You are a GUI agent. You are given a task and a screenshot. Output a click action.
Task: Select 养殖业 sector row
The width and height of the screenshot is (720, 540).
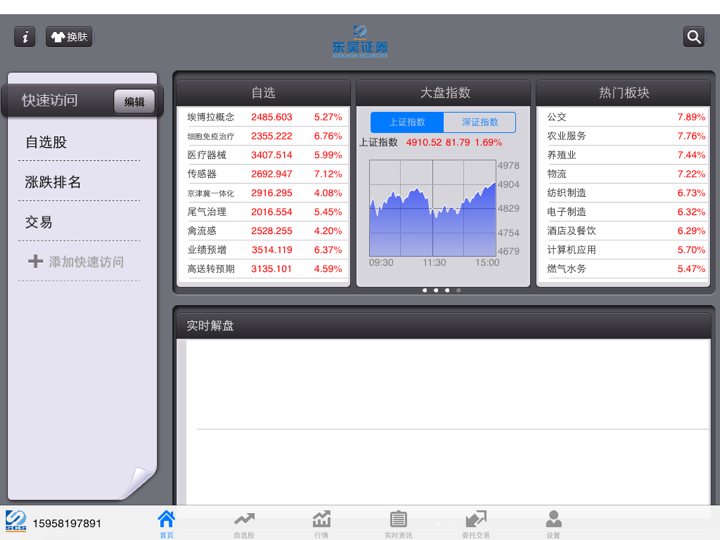(624, 155)
